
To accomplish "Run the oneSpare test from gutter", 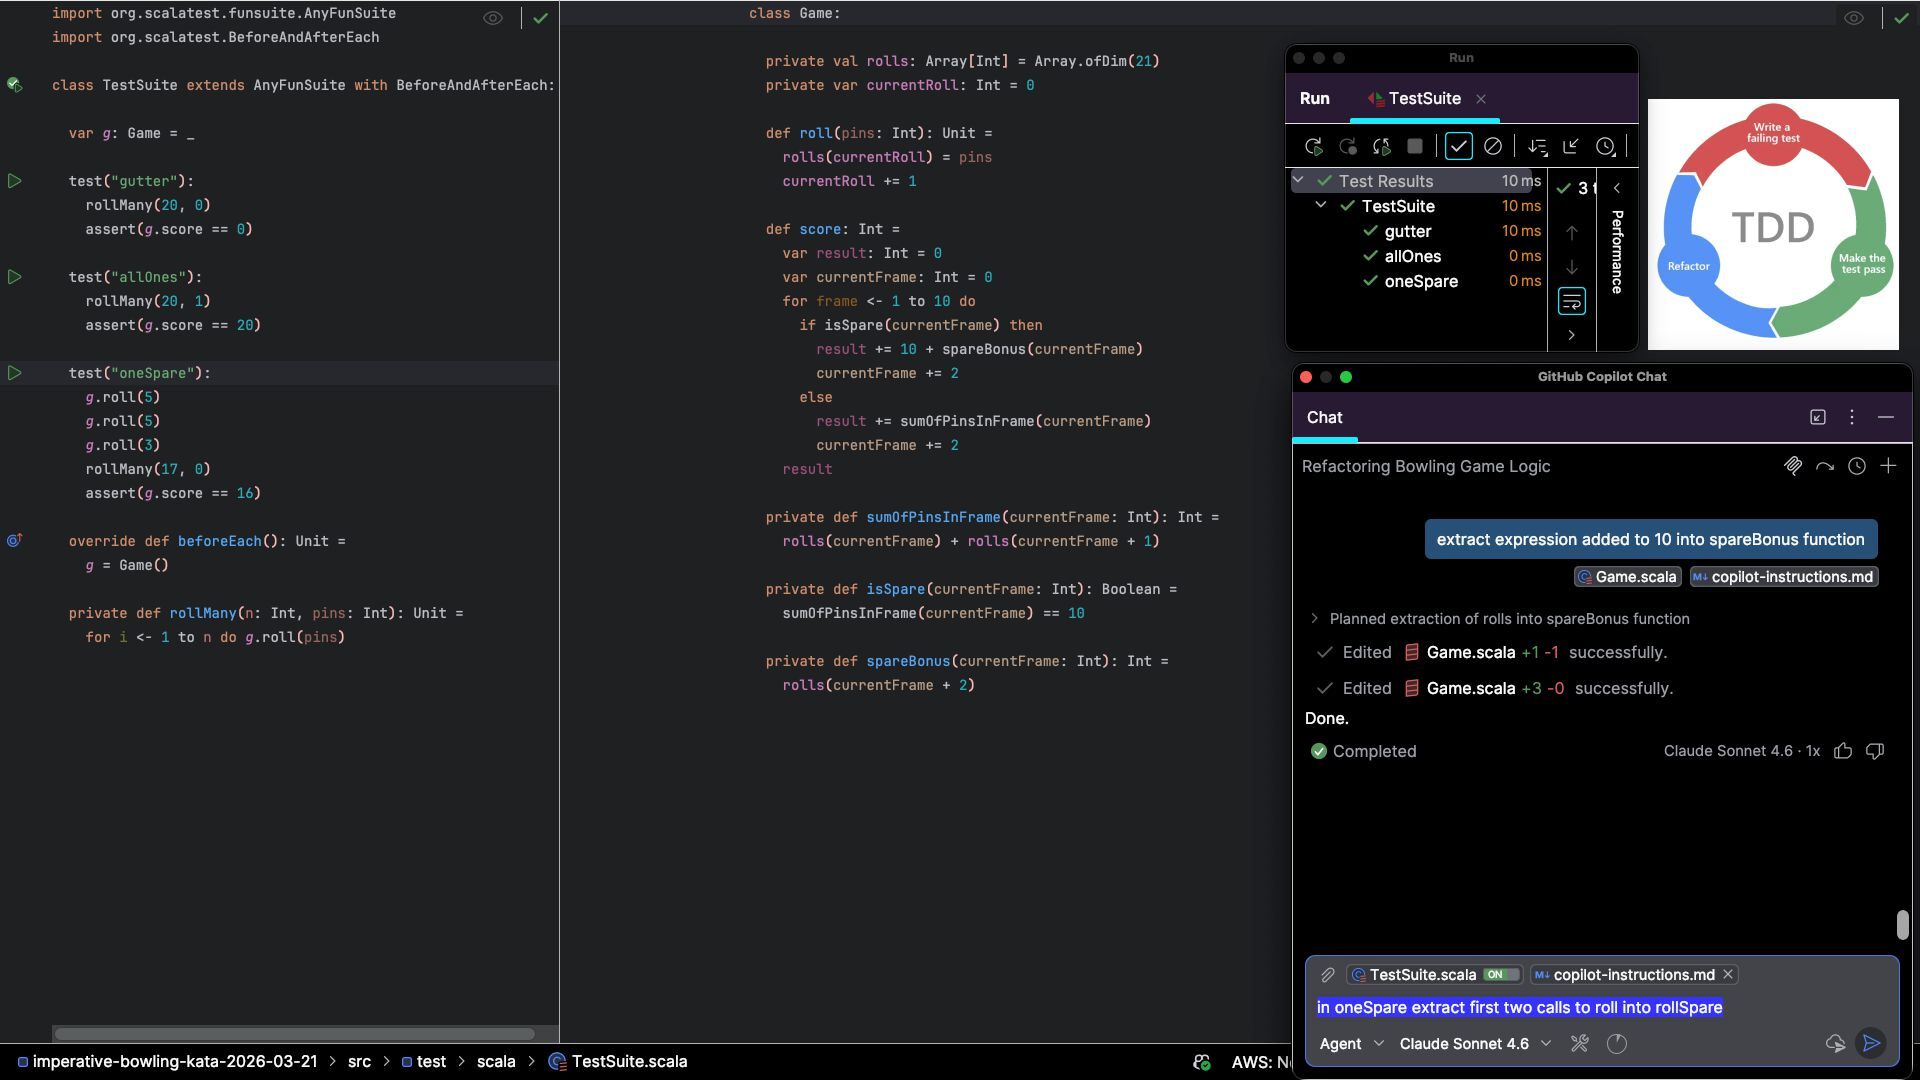I will coord(15,373).
